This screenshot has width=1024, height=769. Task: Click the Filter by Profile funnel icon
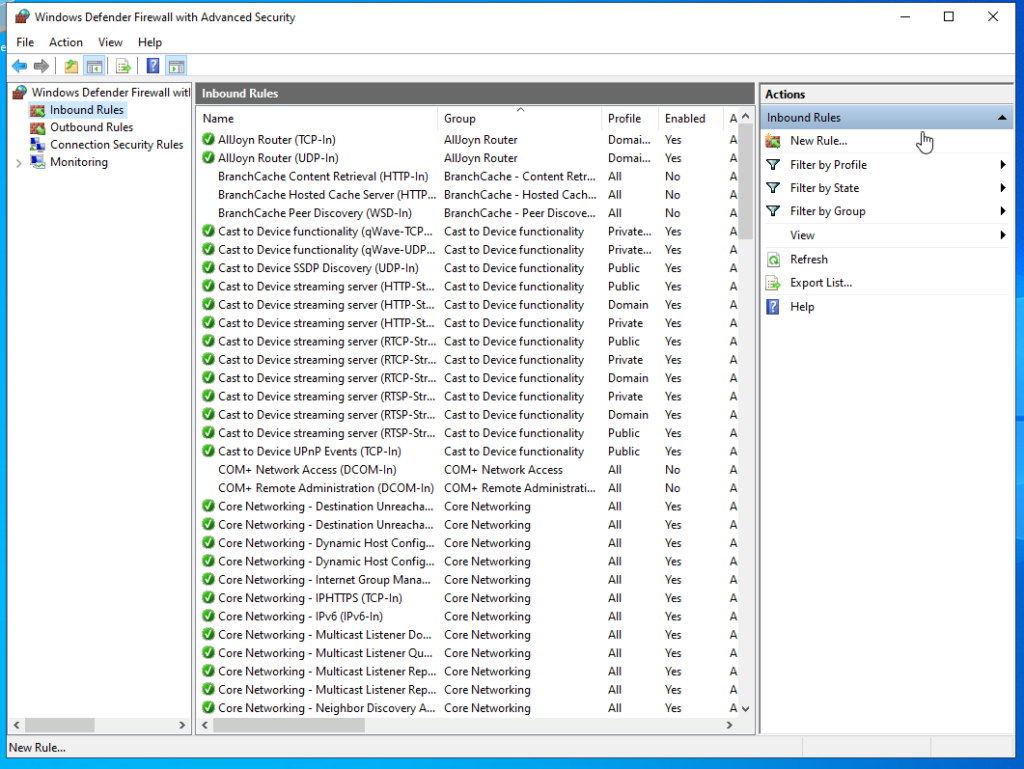coord(773,165)
